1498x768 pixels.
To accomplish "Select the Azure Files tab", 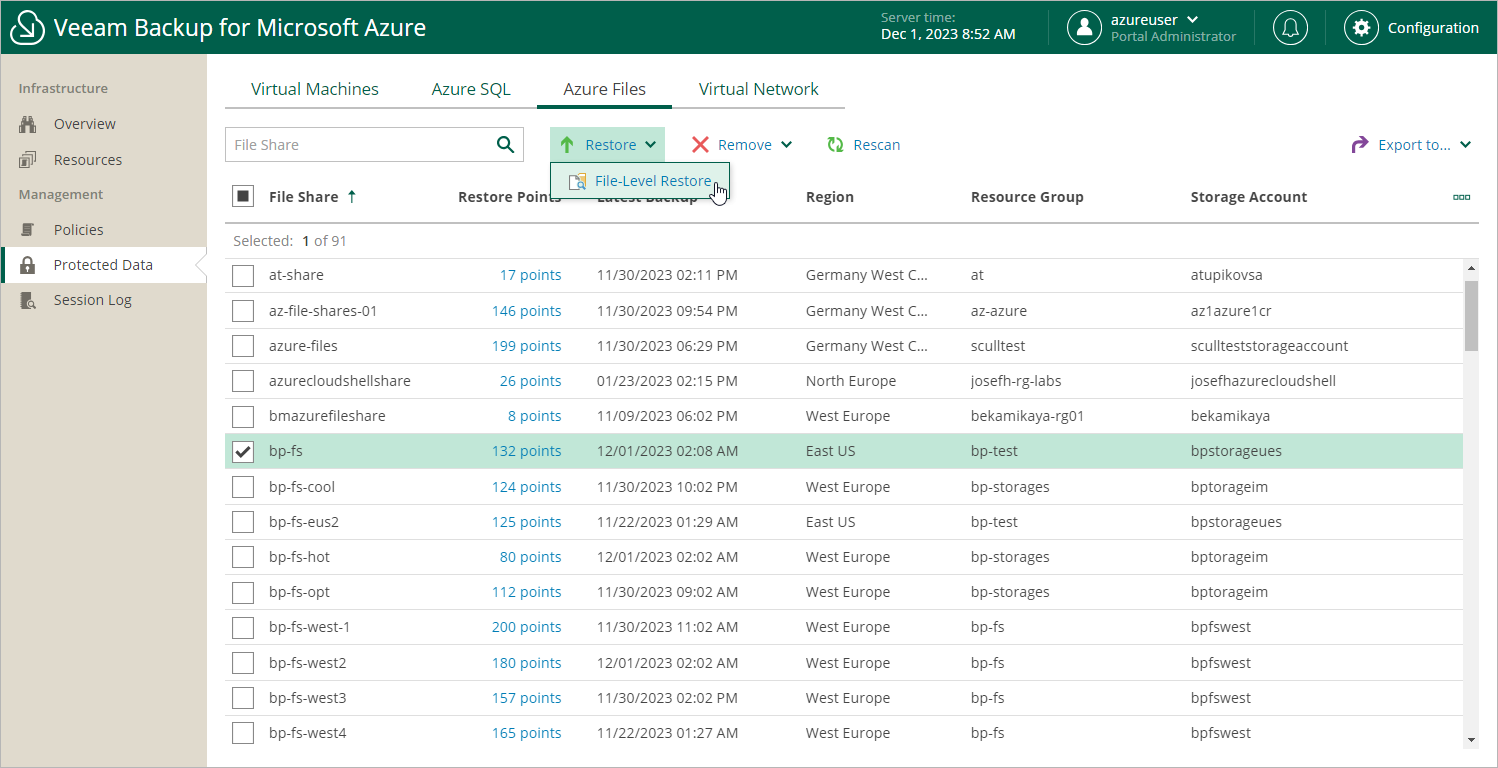I will (x=604, y=89).
